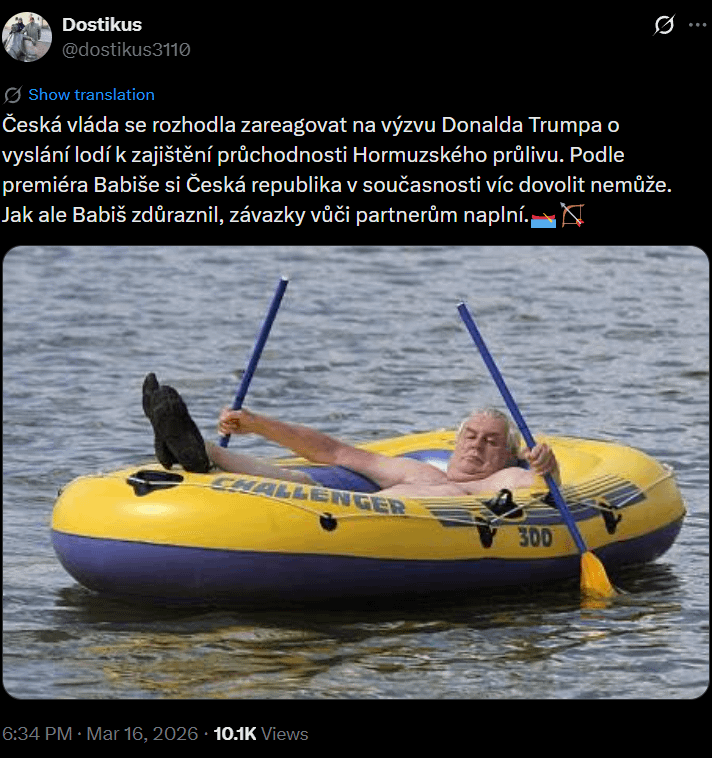
Task: Click the 300 number on the raft
Action: (536, 537)
